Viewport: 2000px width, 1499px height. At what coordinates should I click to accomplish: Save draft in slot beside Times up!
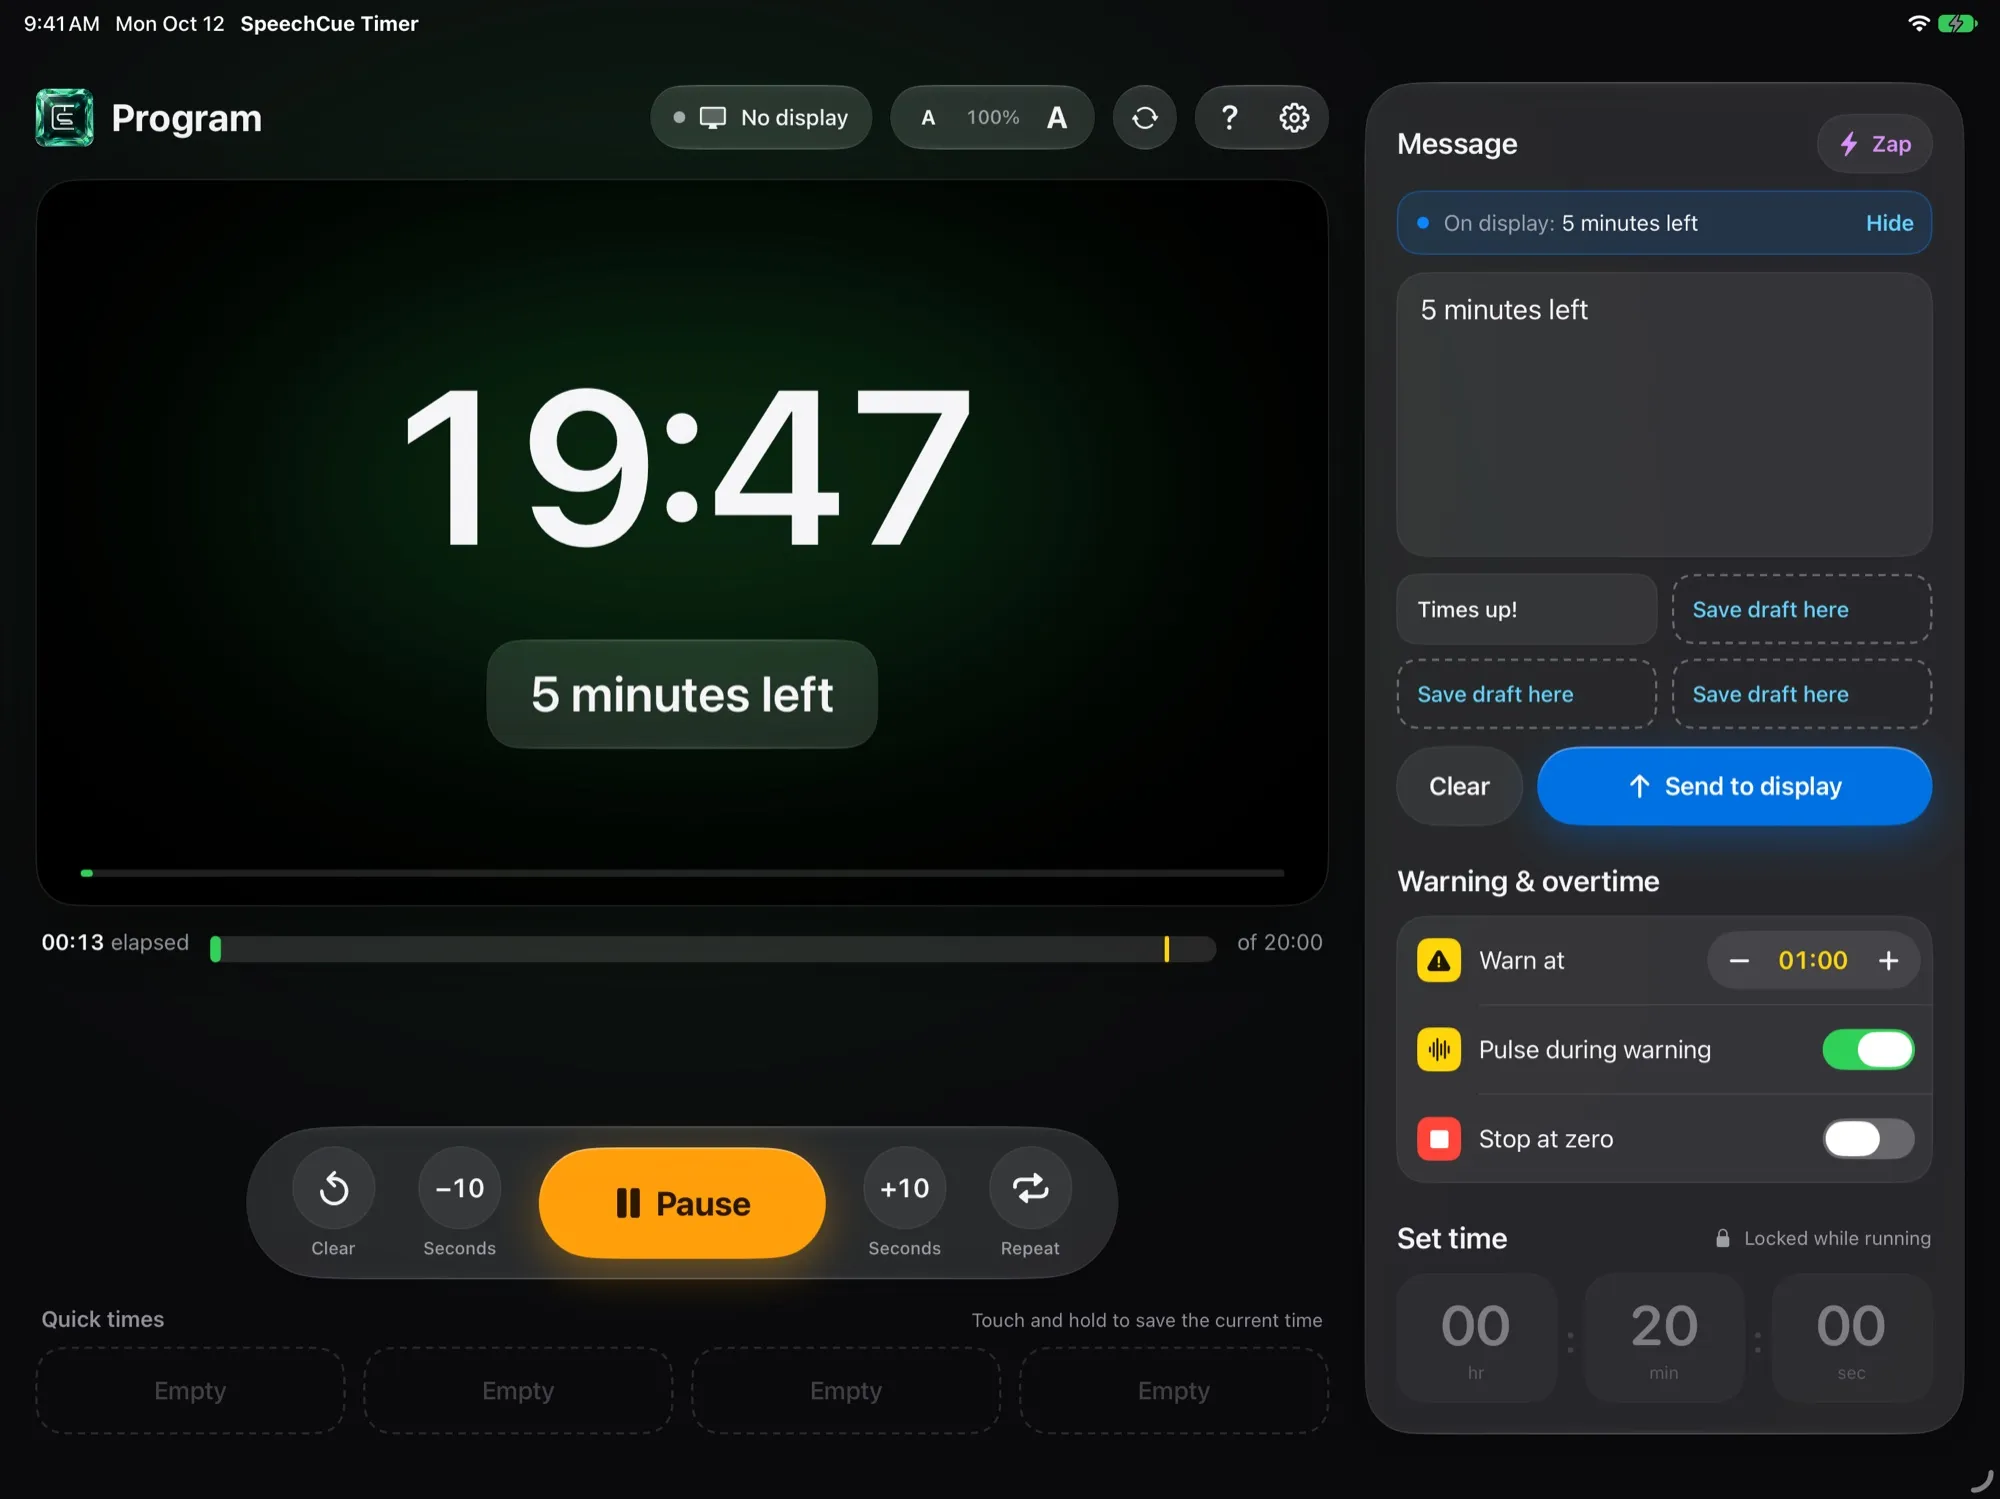[x=1801, y=609]
